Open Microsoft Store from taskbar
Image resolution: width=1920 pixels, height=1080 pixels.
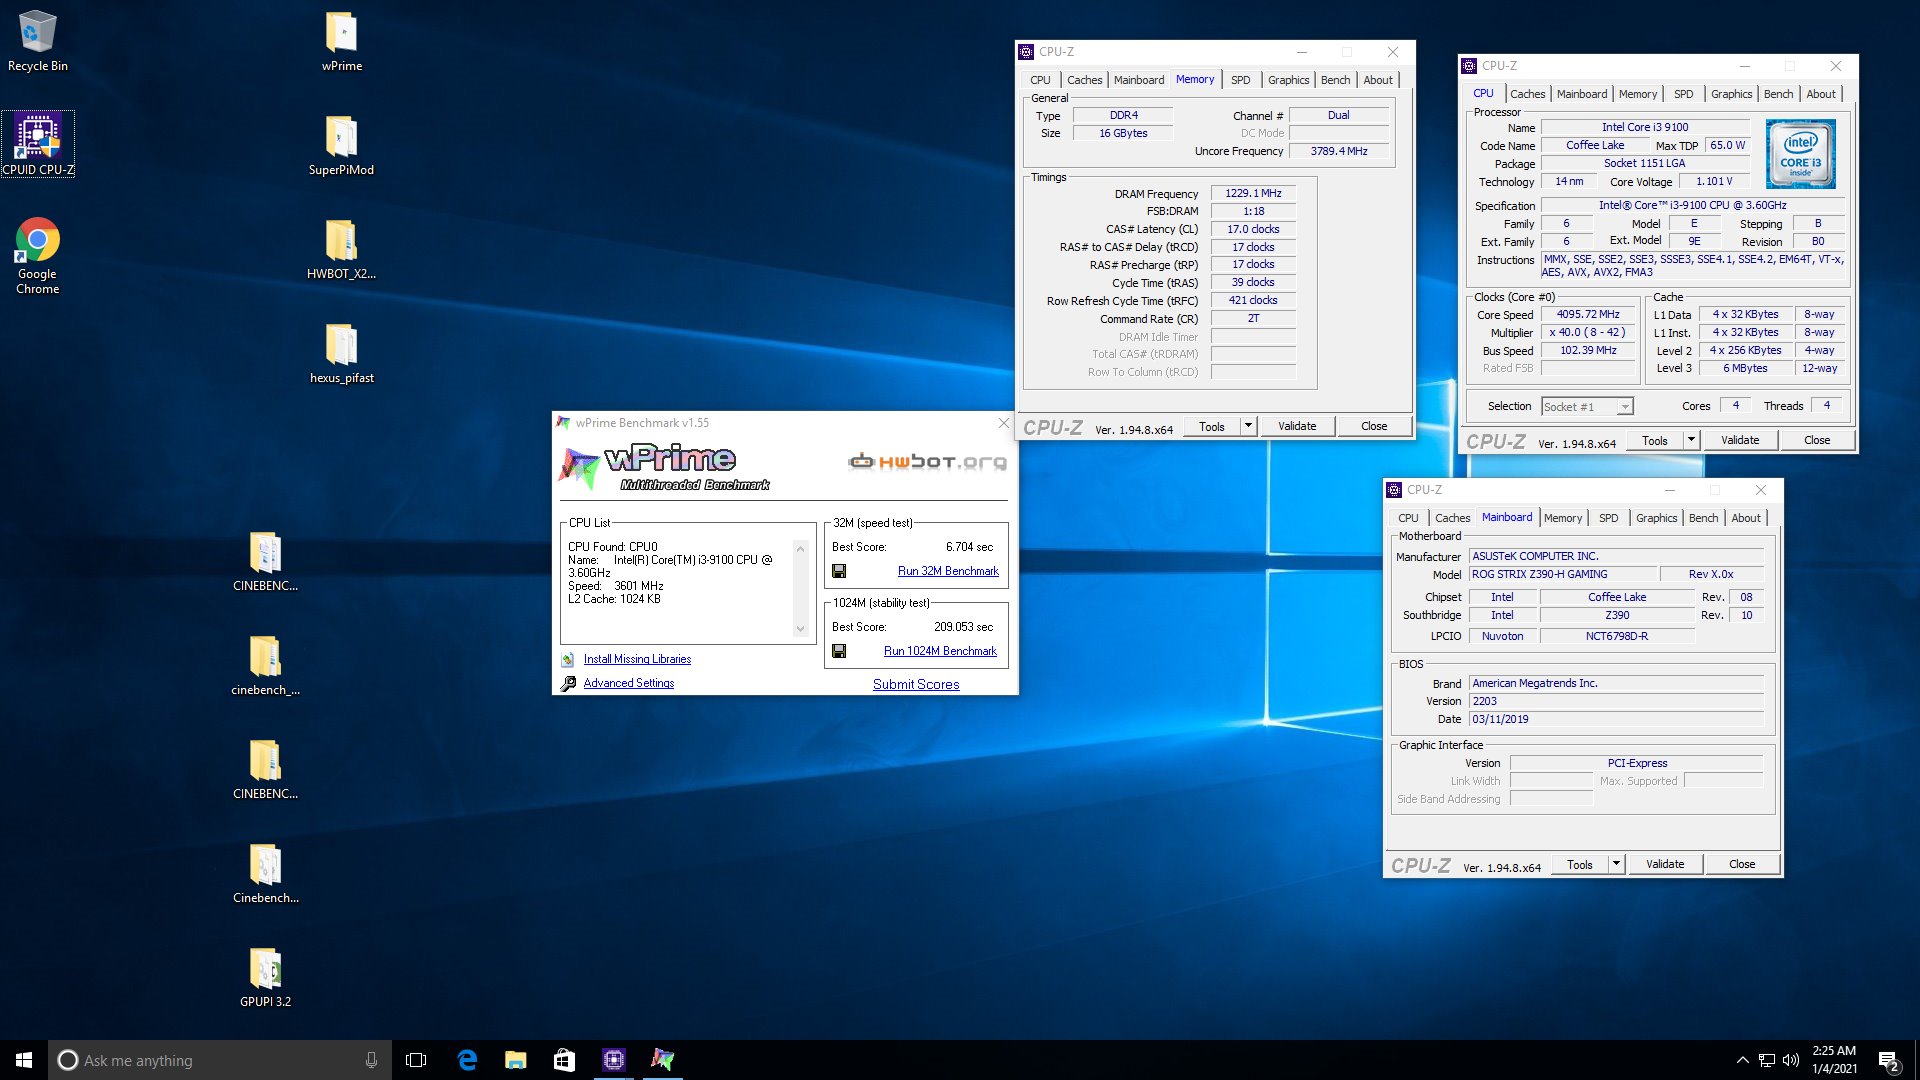click(564, 1060)
